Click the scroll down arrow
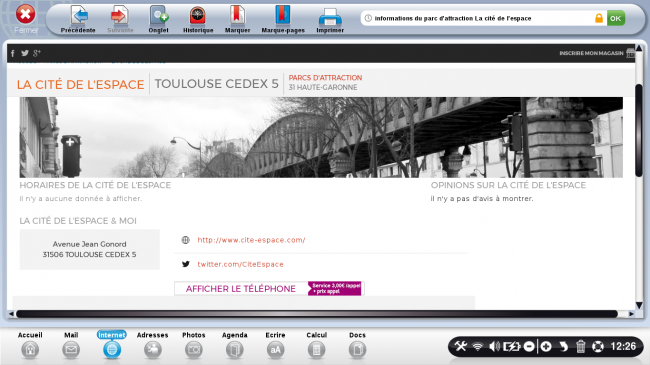Screen dimensions: 650x365 click(x=639, y=305)
